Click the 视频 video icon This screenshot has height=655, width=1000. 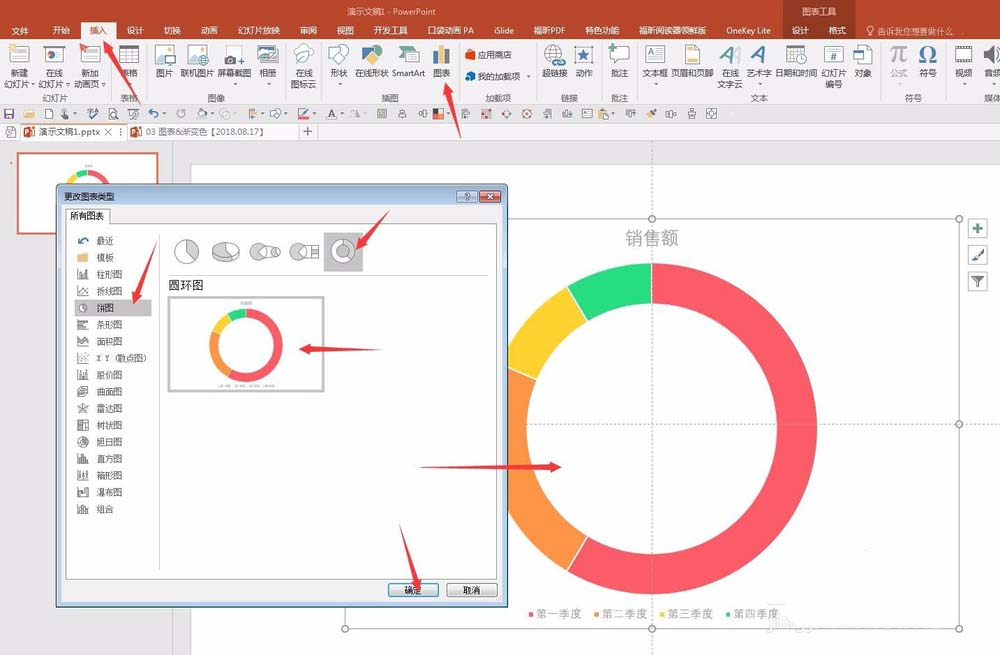[963, 55]
